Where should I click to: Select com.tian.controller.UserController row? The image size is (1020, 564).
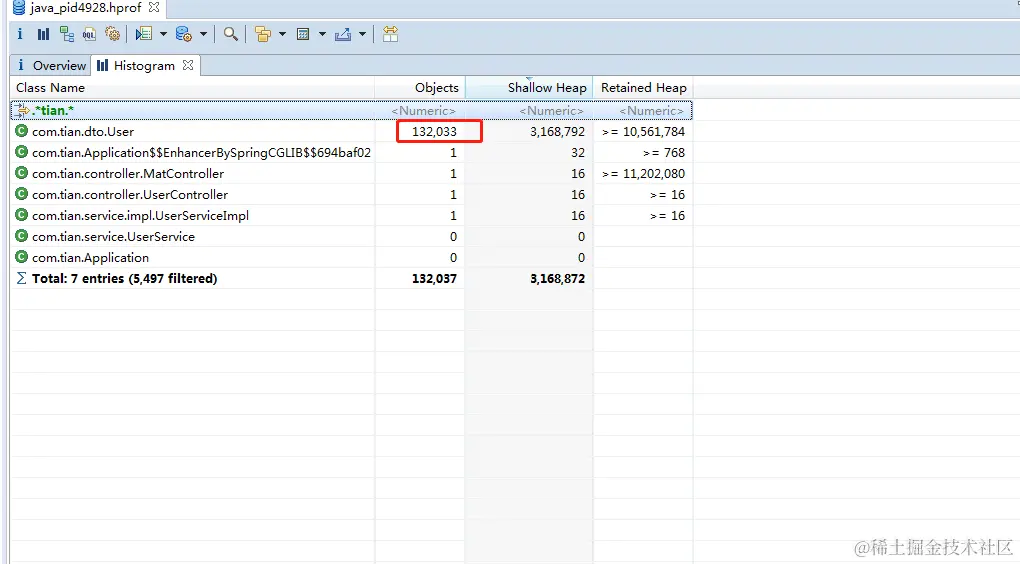351,195
